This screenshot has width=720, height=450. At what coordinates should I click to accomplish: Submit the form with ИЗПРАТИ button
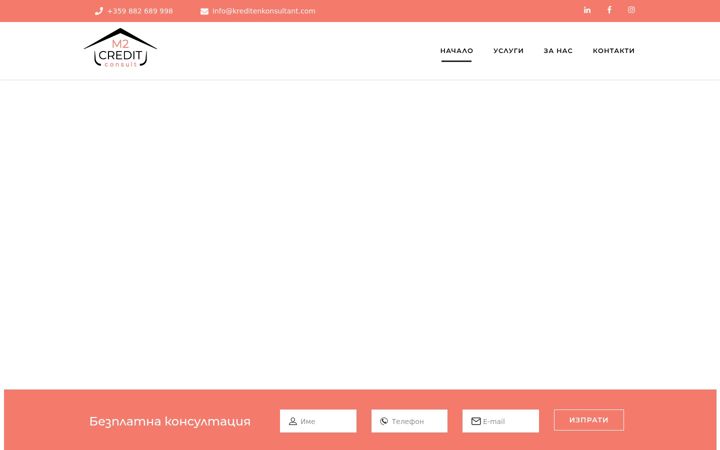pos(589,420)
